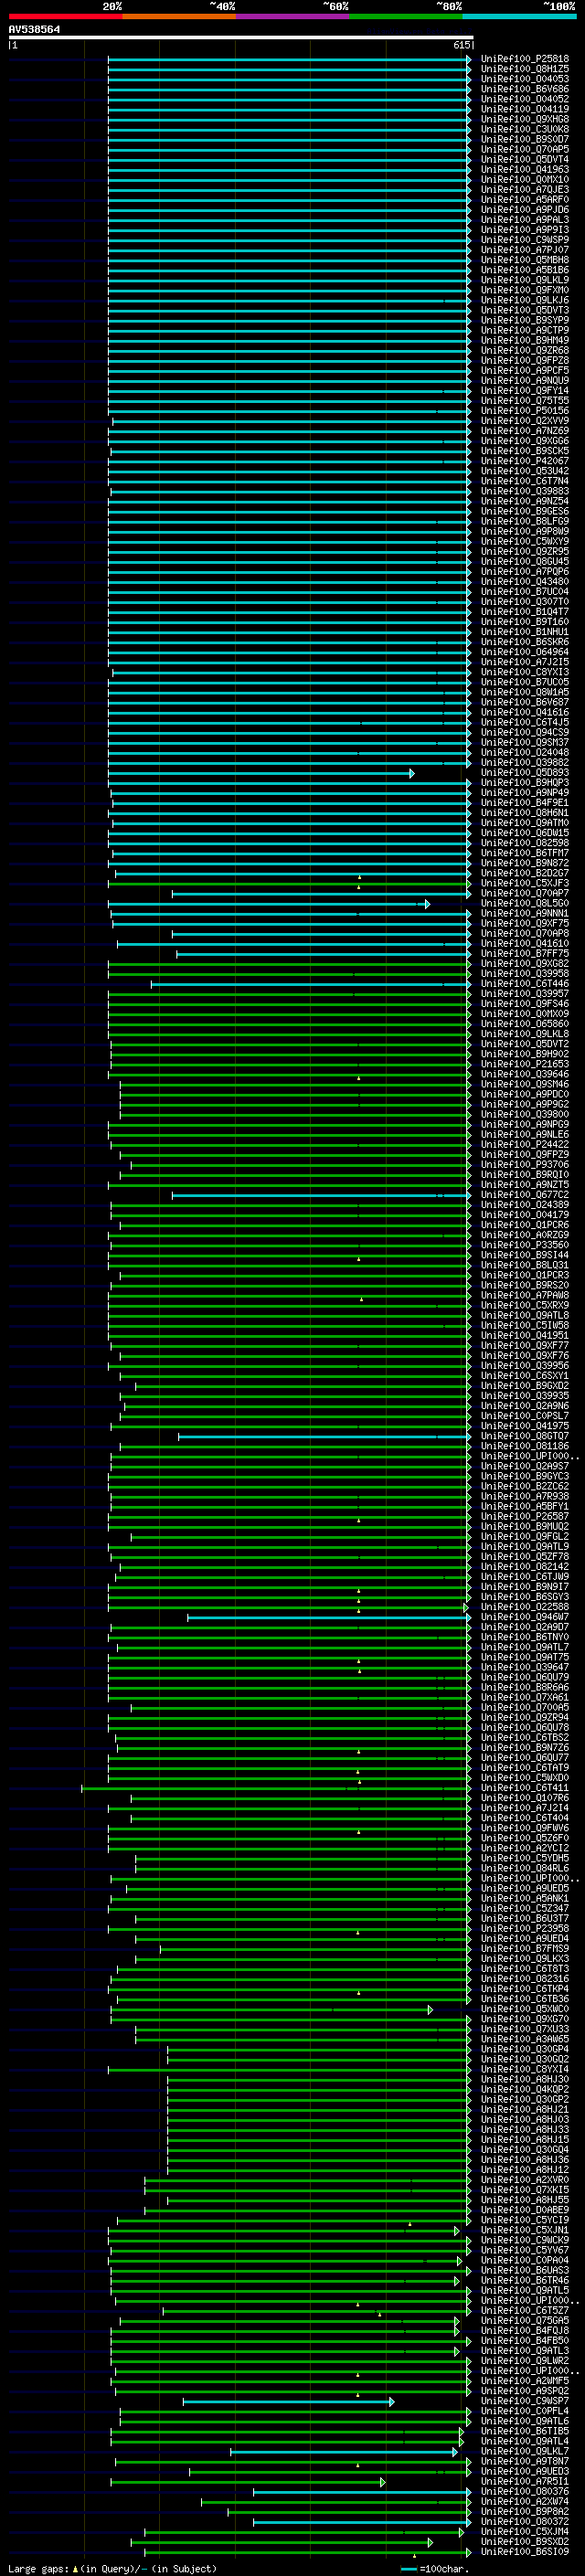Image resolution: width=585 pixels, height=2576 pixels.
Task: Click the green ~80% identity legend segment
Action: [x=406, y=16]
